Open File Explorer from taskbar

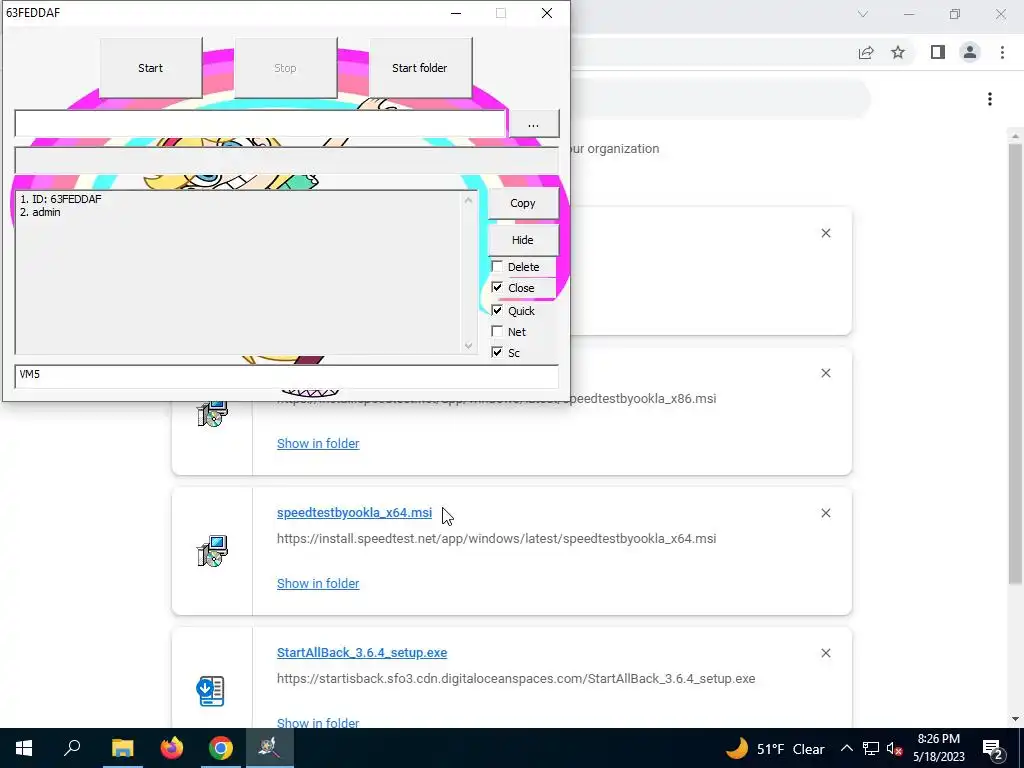[x=122, y=748]
